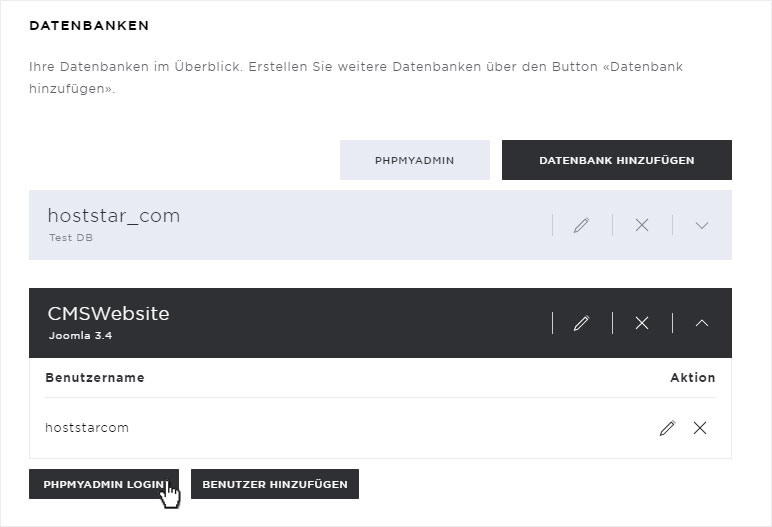Remove the hoststarcom user via X icon
The width and height of the screenshot is (772, 527).
(x=700, y=428)
